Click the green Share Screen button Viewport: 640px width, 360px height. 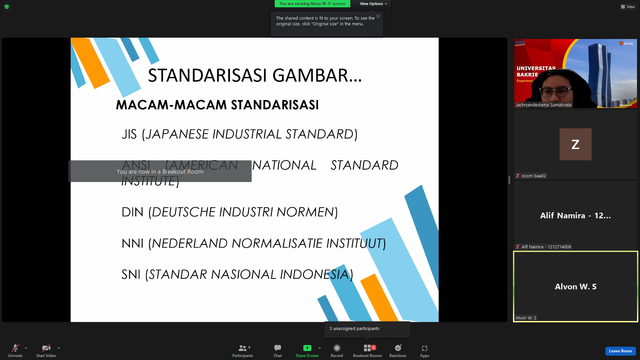tap(307, 350)
